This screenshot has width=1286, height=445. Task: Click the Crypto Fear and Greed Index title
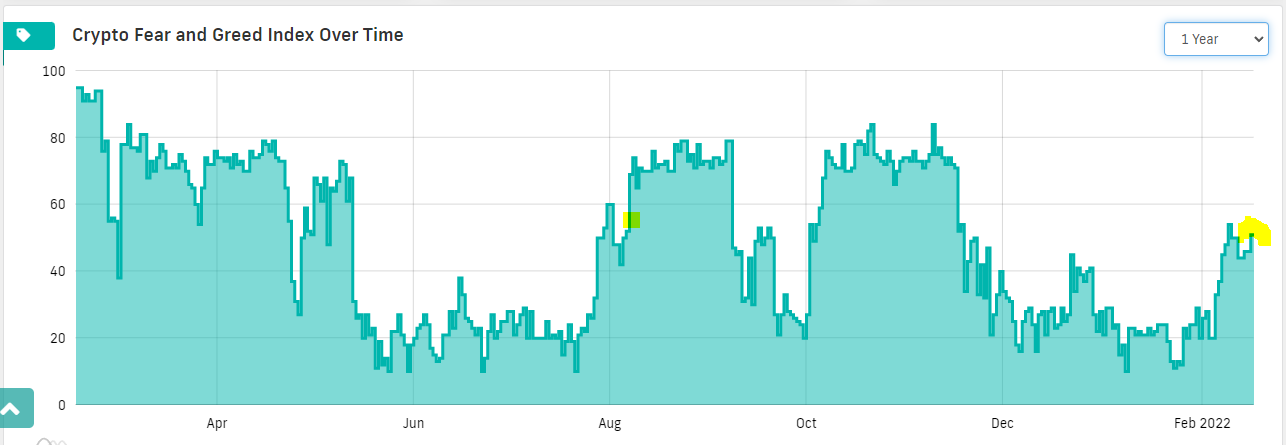coord(238,35)
